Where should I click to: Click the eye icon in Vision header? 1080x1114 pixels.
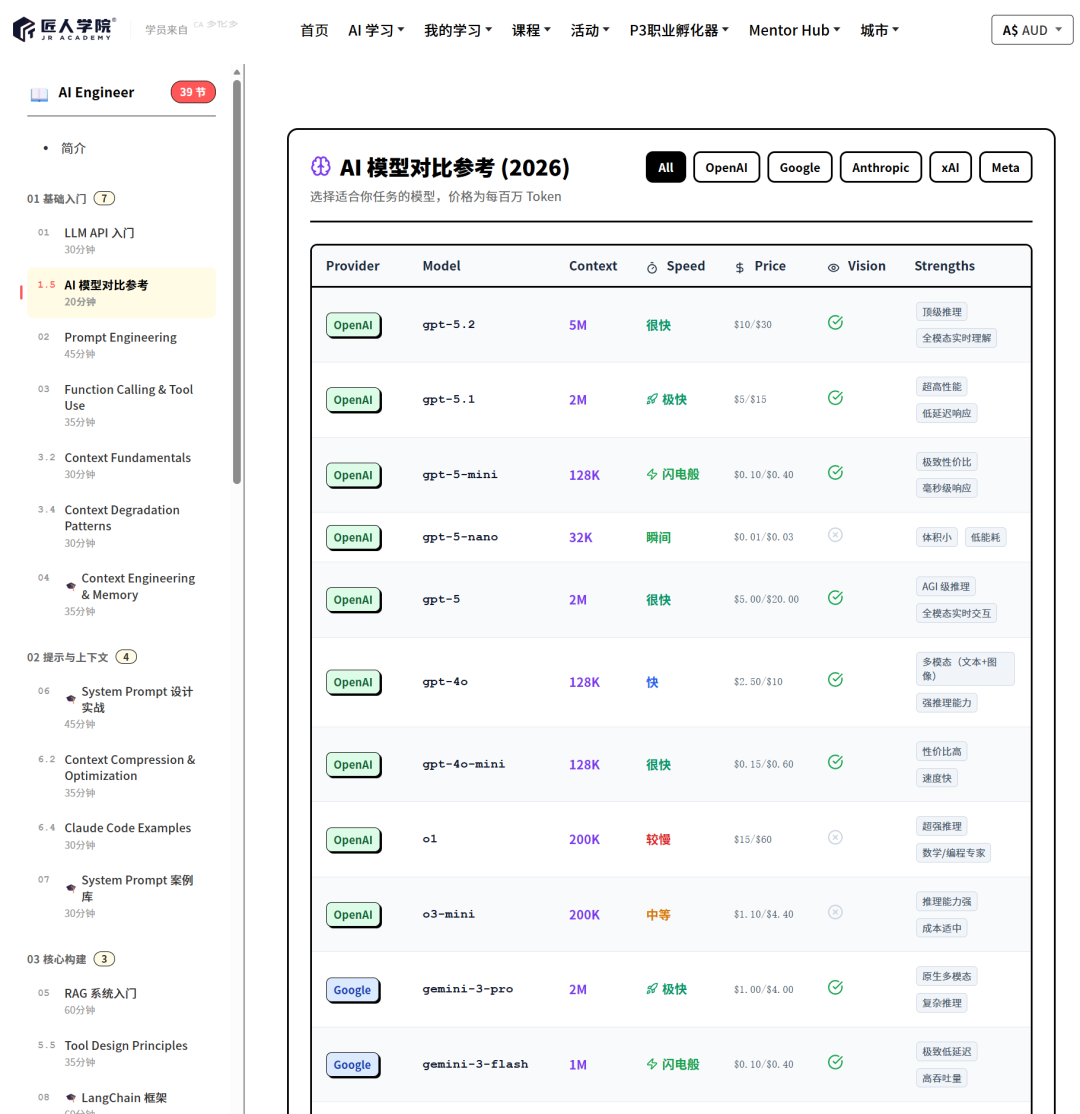[834, 267]
